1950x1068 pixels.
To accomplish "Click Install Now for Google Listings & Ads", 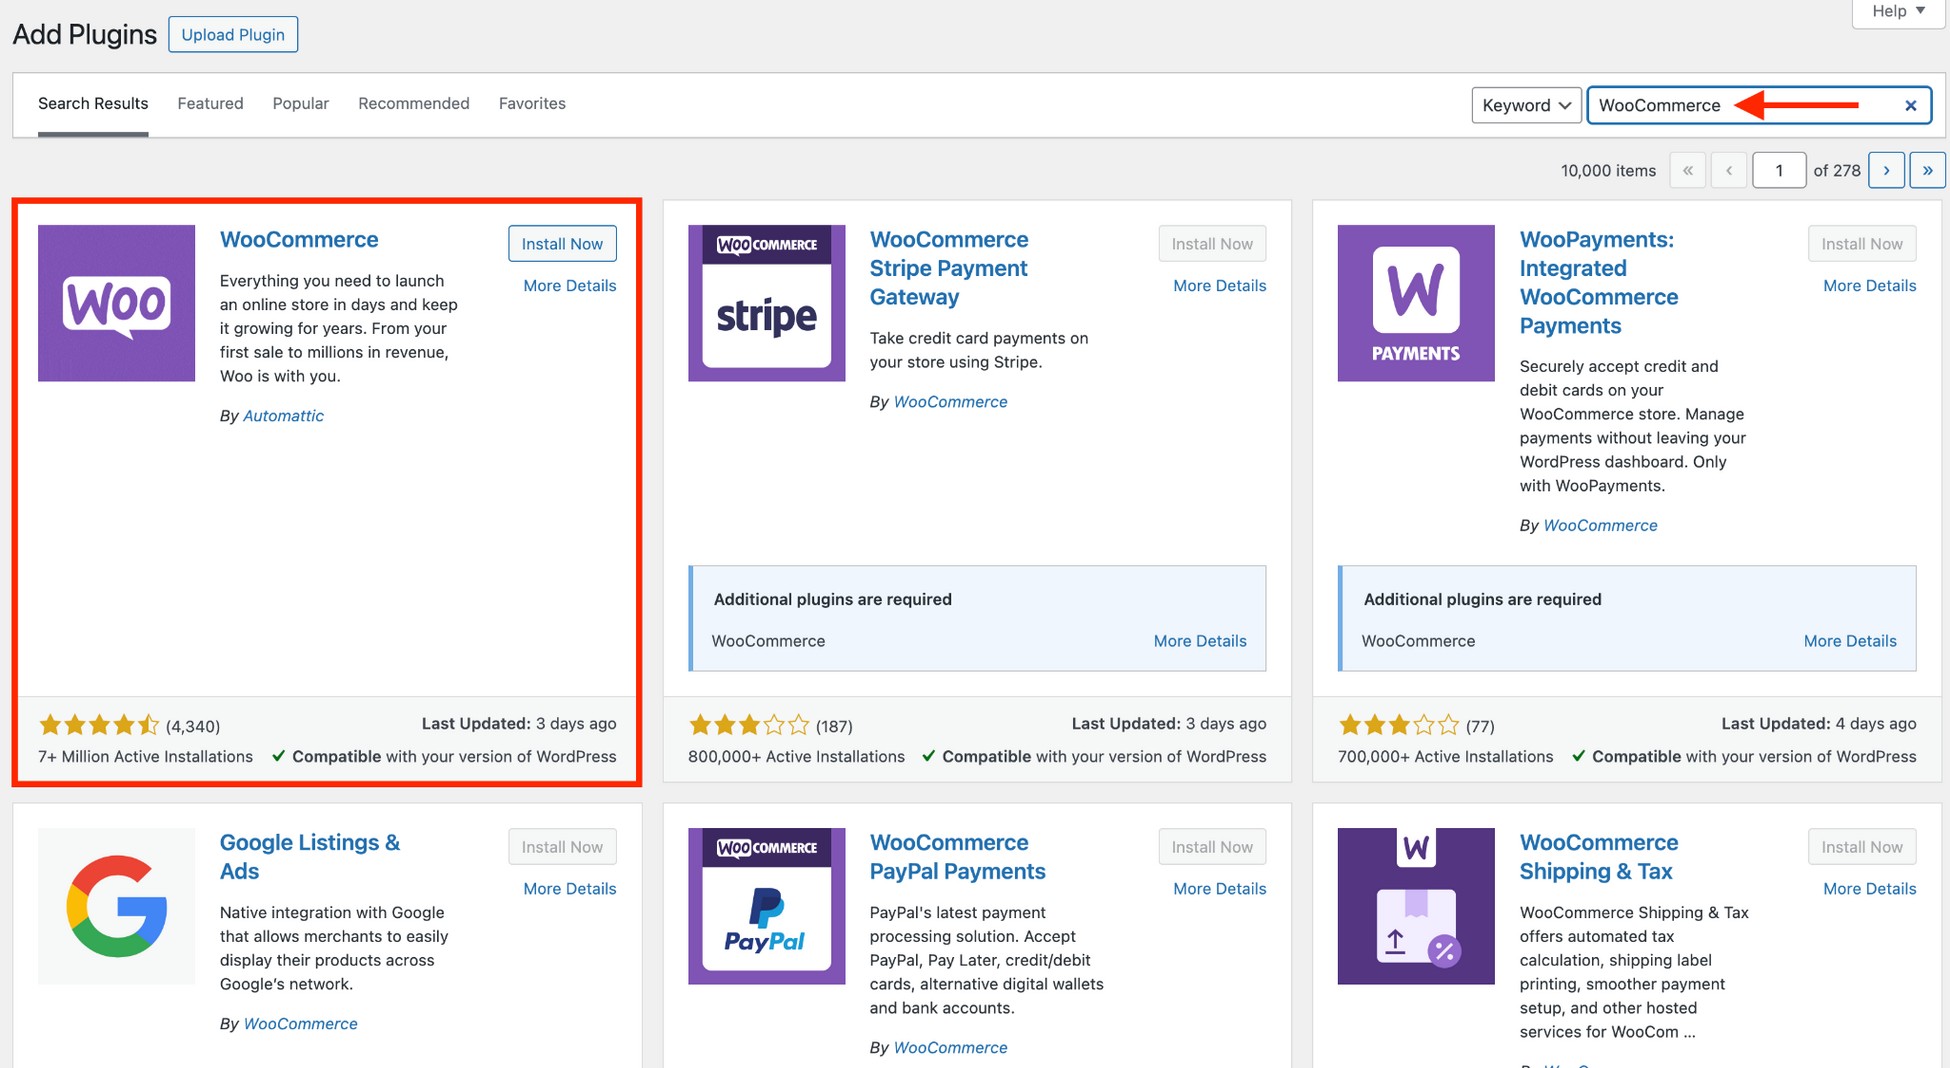I will coord(562,846).
